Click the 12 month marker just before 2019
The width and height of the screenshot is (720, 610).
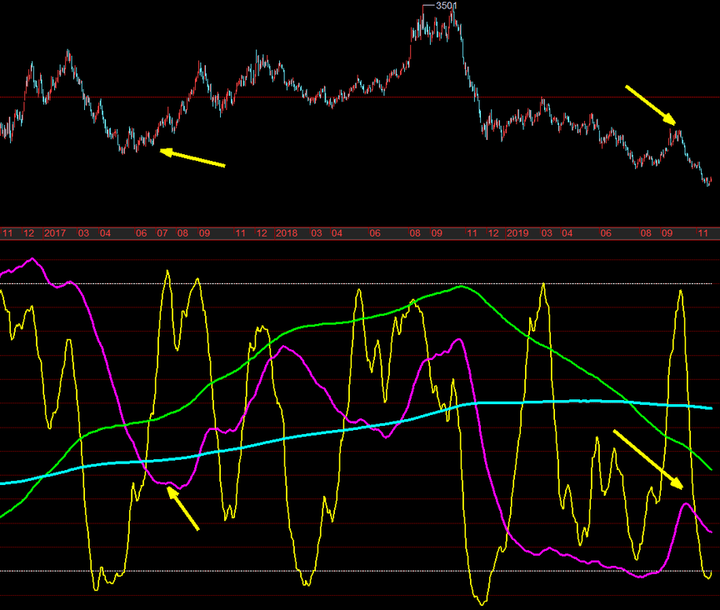tap(493, 233)
